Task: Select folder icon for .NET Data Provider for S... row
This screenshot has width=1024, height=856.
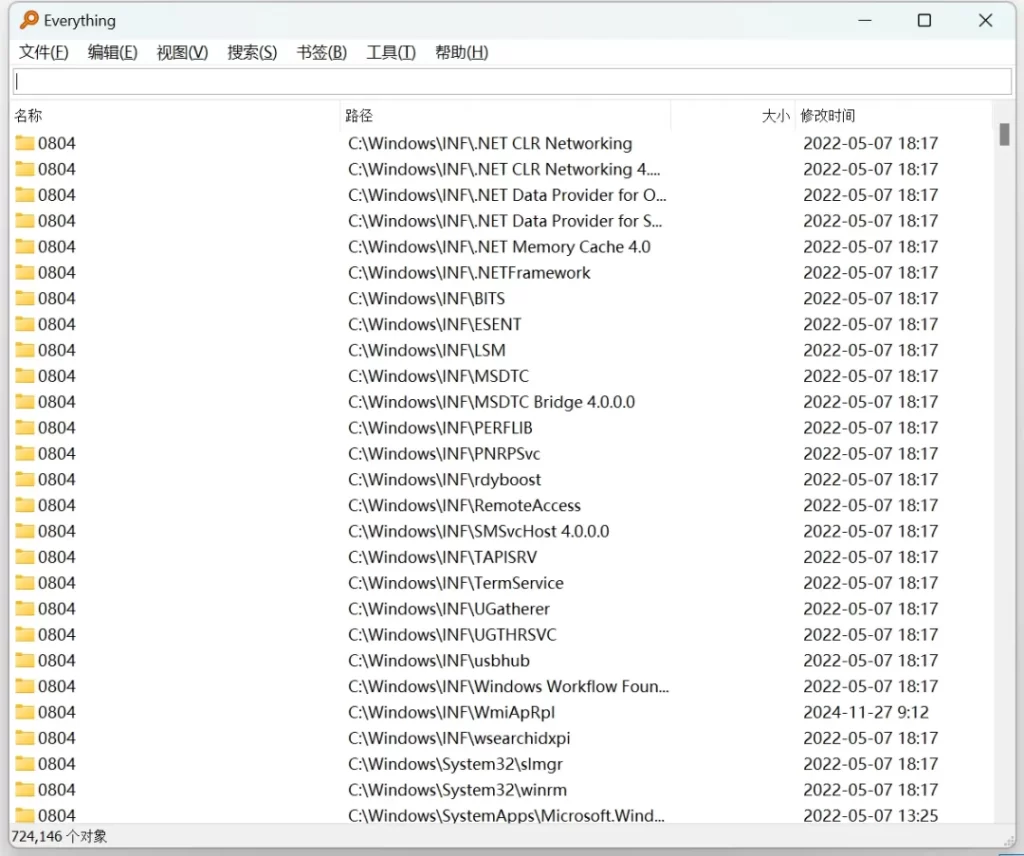Action: point(25,221)
